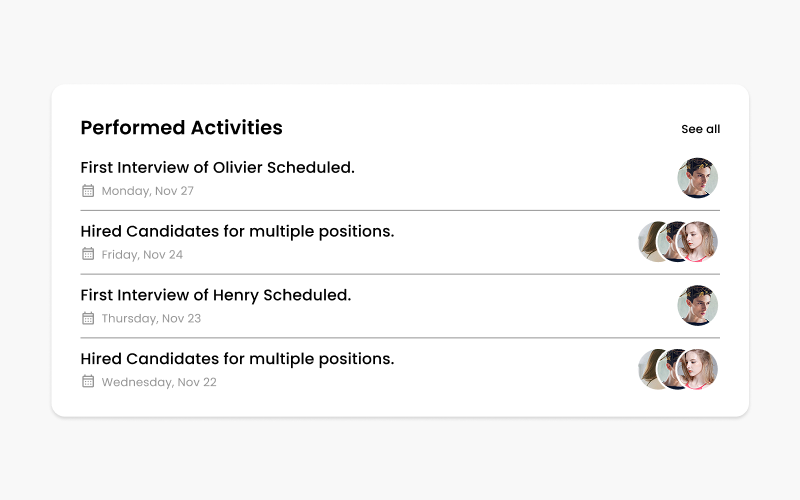800x500 pixels.
Task: Click the Friday, Nov 24 date text
Action: (142, 255)
